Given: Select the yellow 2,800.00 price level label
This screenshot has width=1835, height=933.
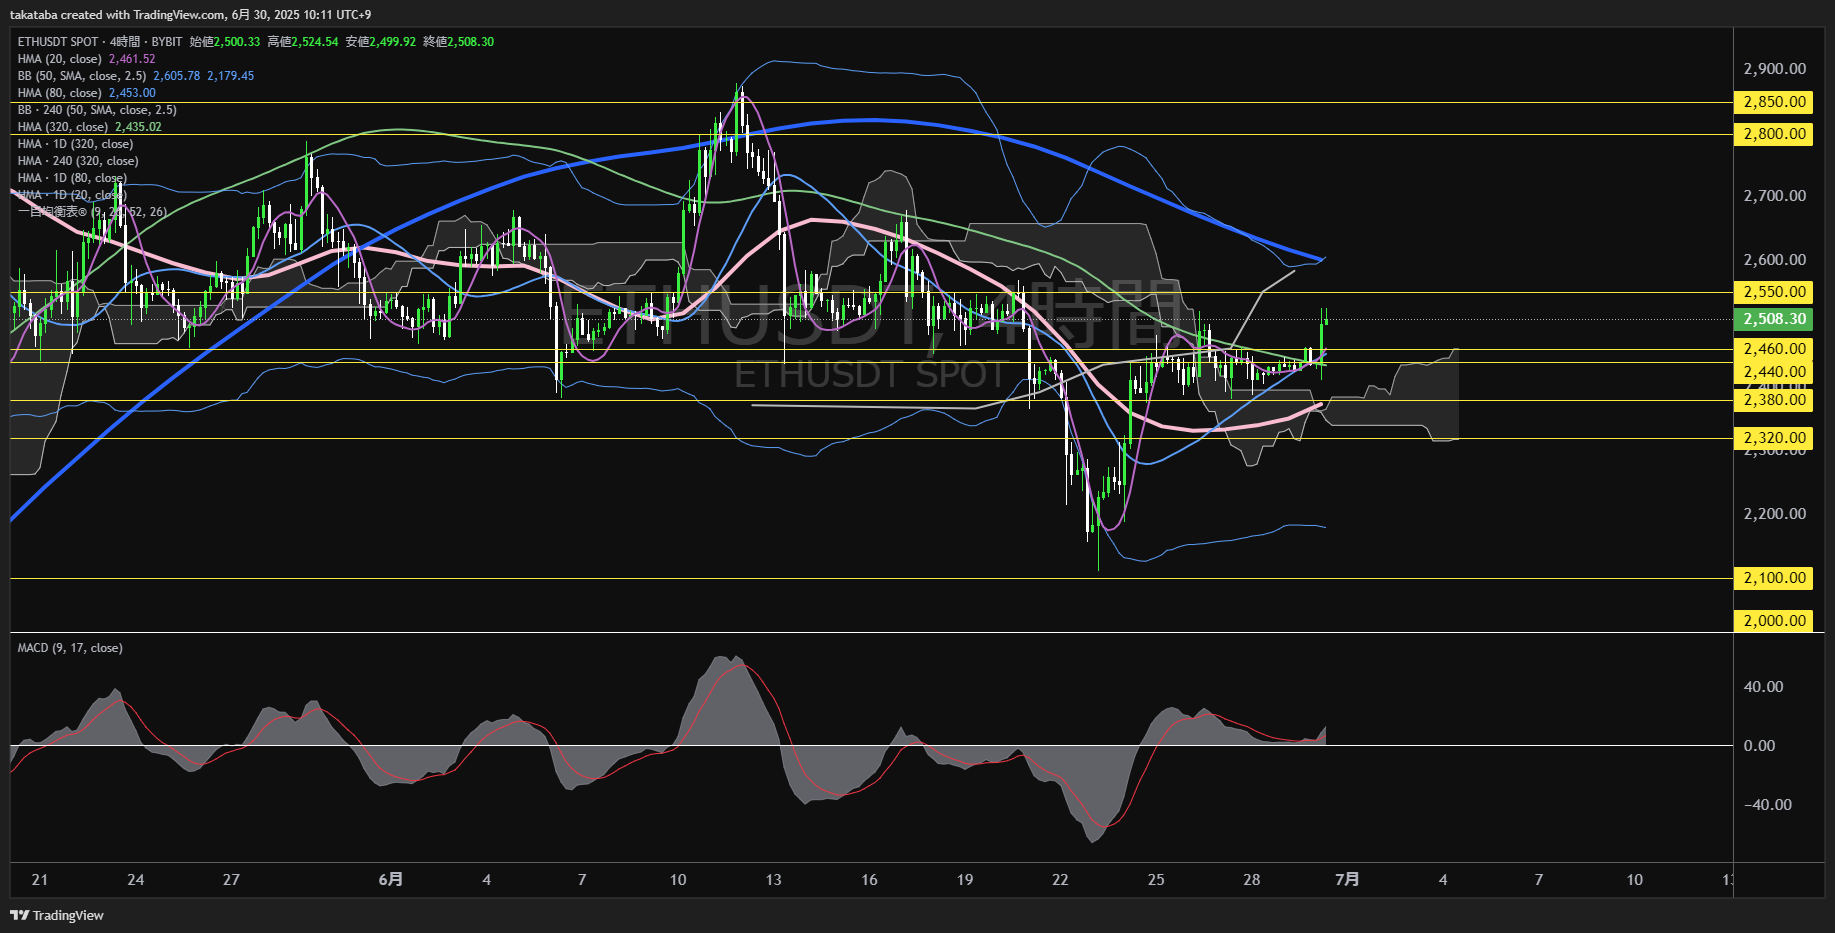Looking at the screenshot, I should pyautogui.click(x=1774, y=134).
